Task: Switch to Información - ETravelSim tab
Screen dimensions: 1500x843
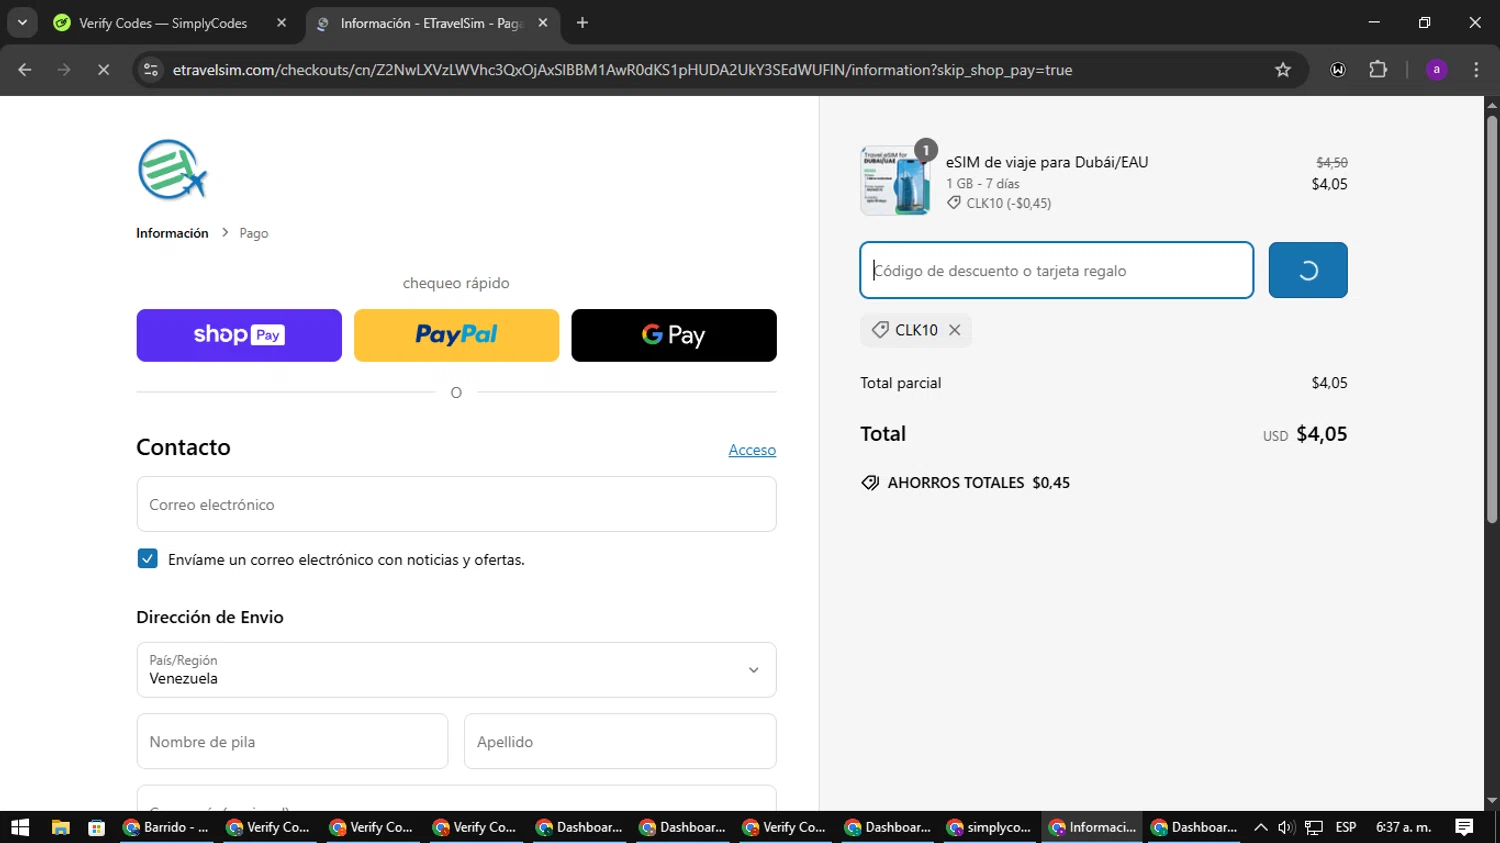Action: [x=430, y=23]
